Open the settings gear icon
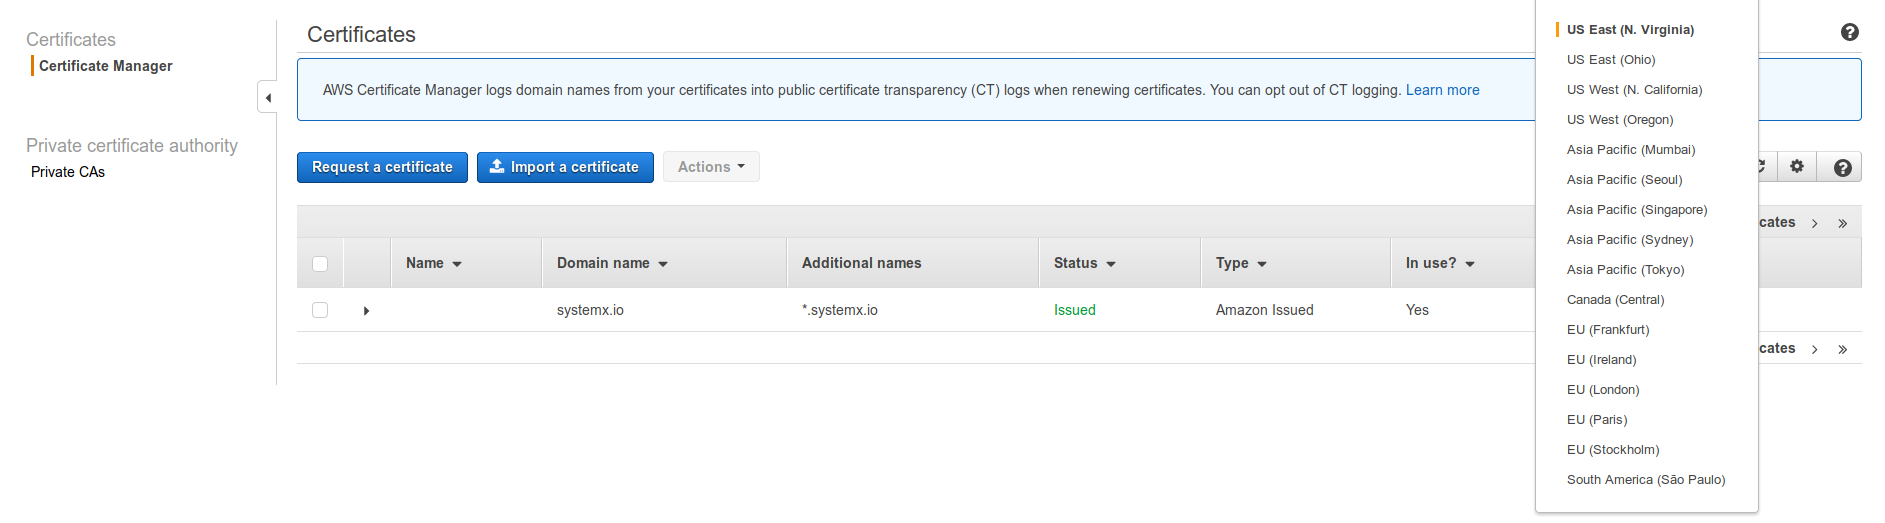Image resolution: width=1885 pixels, height=523 pixels. point(1797,167)
